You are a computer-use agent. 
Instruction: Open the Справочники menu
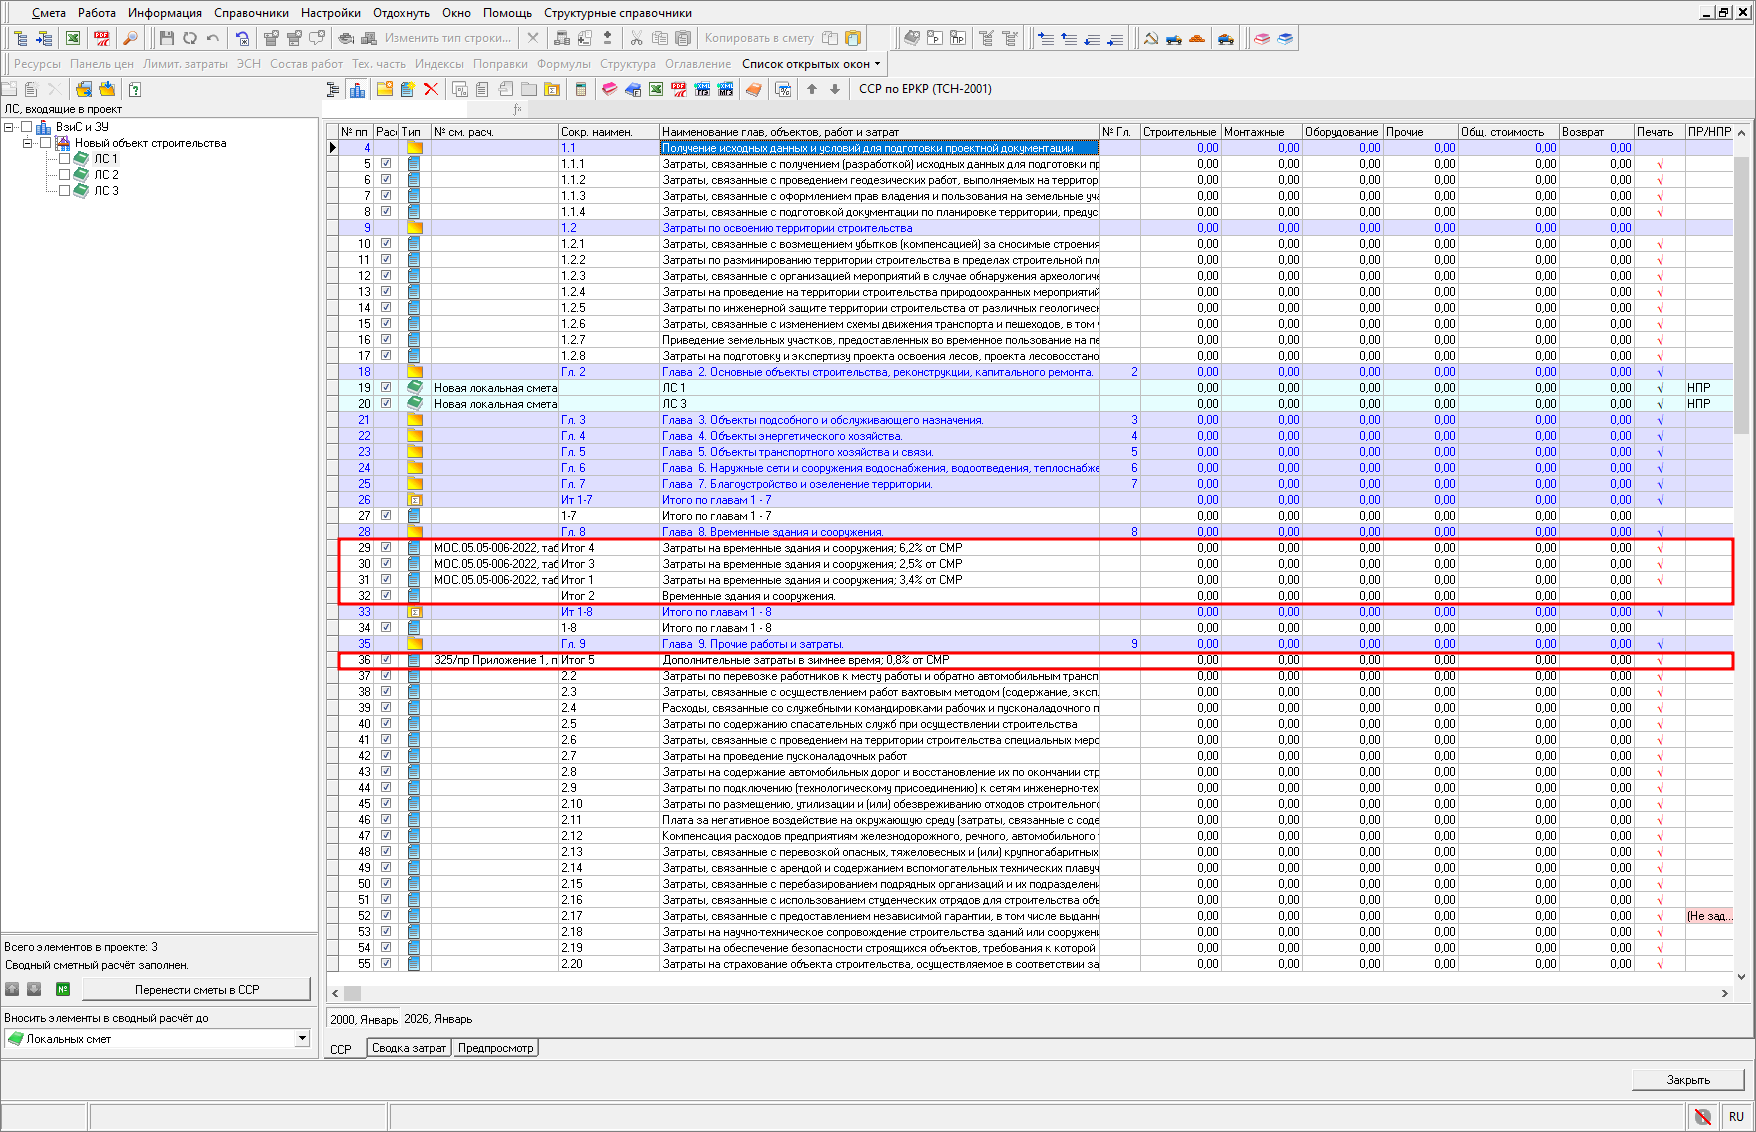point(251,13)
